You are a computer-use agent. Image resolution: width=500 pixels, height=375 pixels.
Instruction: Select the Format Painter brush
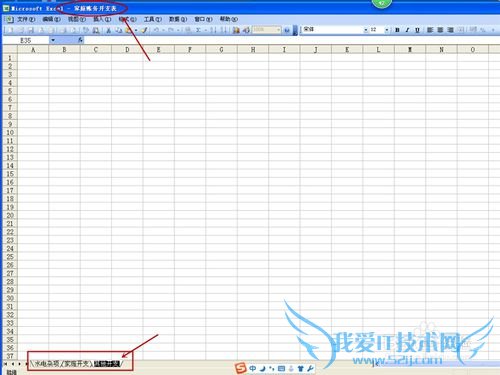click(144, 30)
